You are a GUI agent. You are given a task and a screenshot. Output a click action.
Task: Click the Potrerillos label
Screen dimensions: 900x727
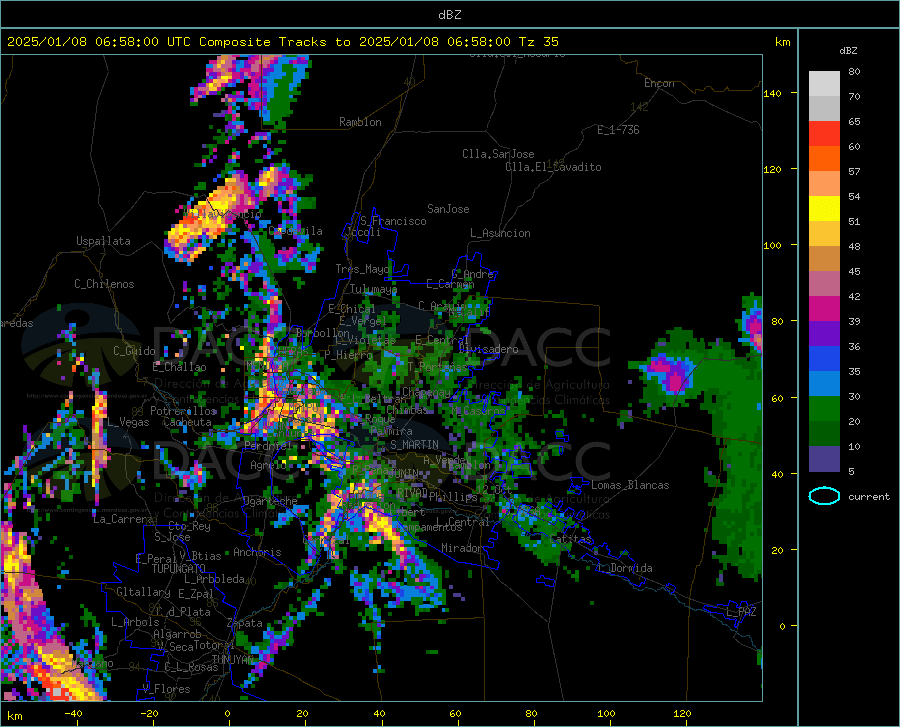(x=183, y=411)
